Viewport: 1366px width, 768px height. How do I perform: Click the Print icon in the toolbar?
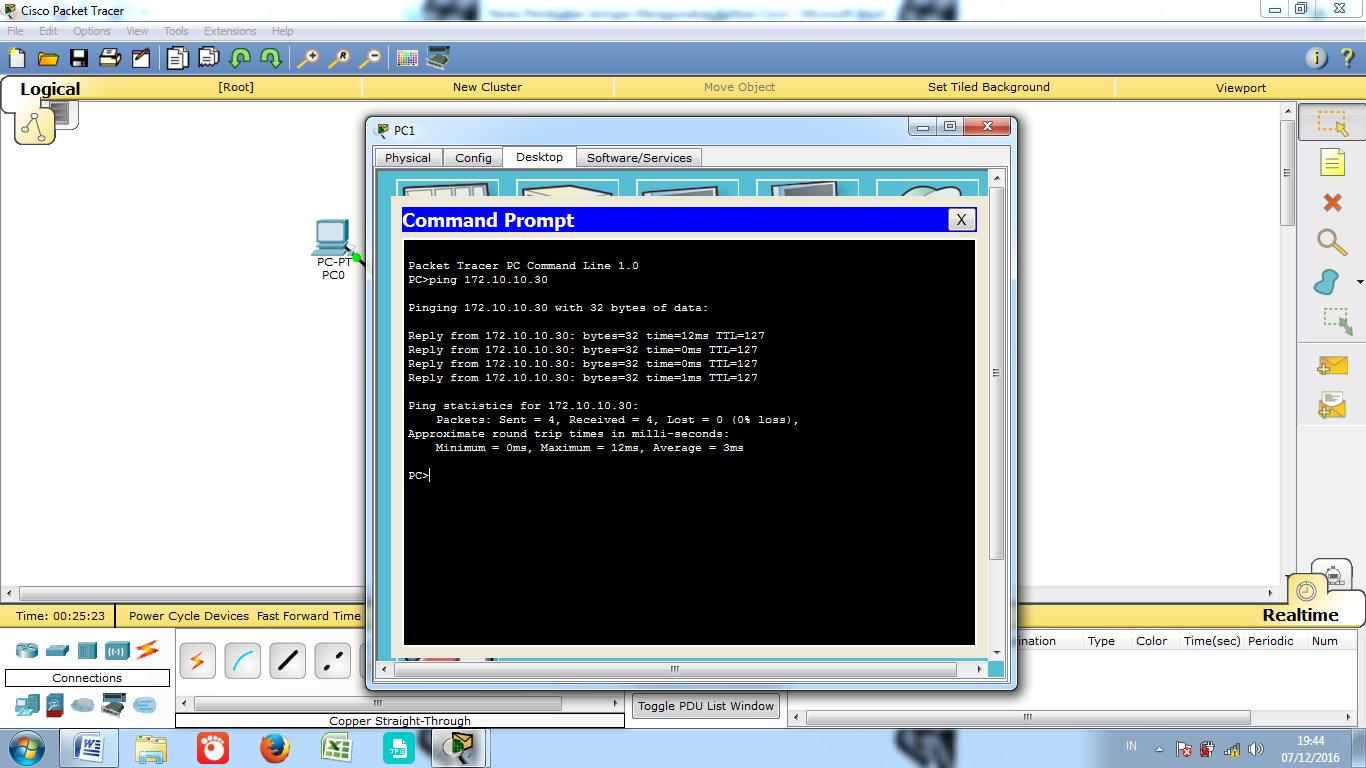pyautogui.click(x=110, y=58)
